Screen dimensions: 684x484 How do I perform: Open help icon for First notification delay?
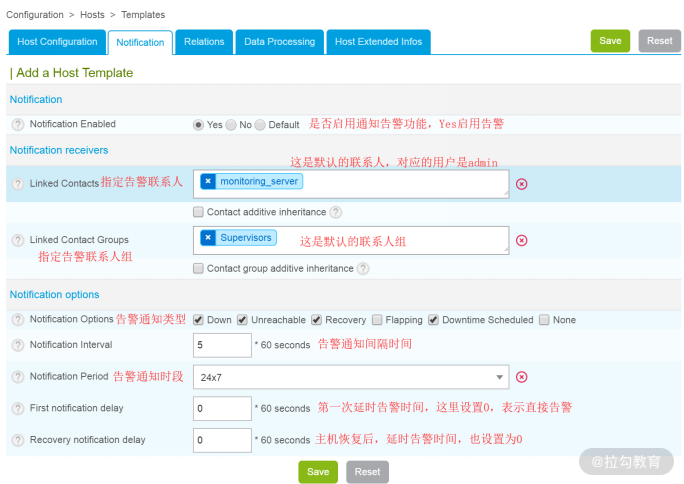point(18,409)
